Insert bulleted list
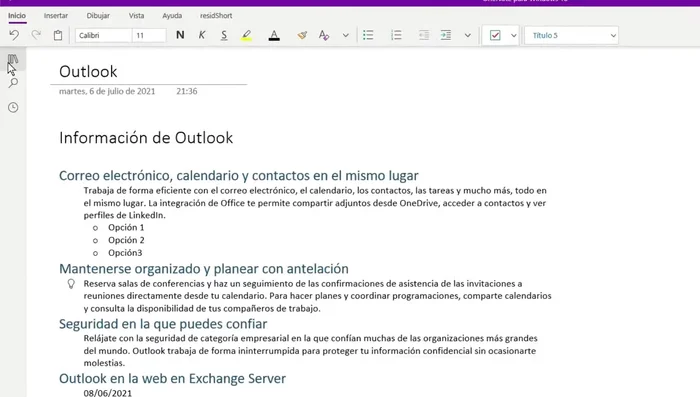 (x=368, y=35)
